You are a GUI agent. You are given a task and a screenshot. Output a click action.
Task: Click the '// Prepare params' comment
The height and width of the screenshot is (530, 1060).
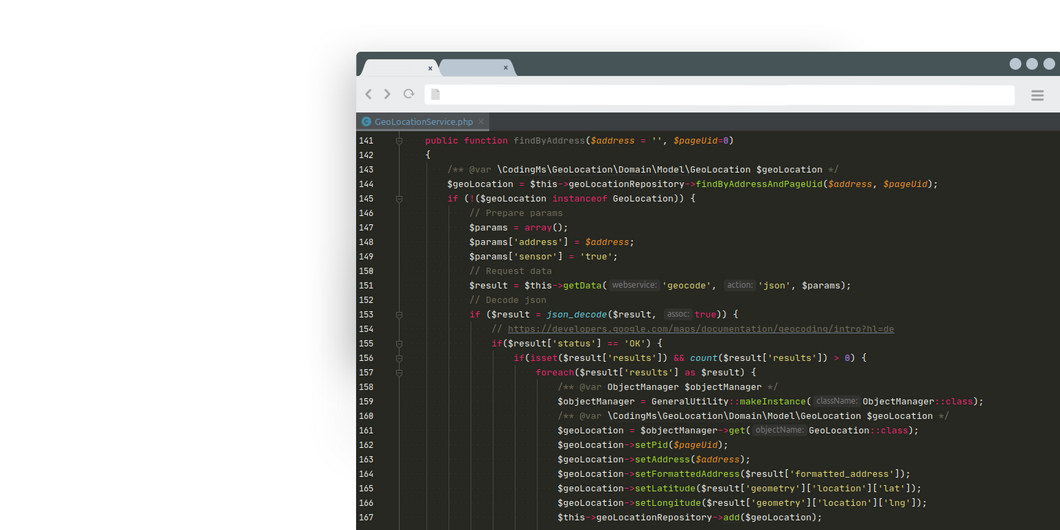(516, 213)
